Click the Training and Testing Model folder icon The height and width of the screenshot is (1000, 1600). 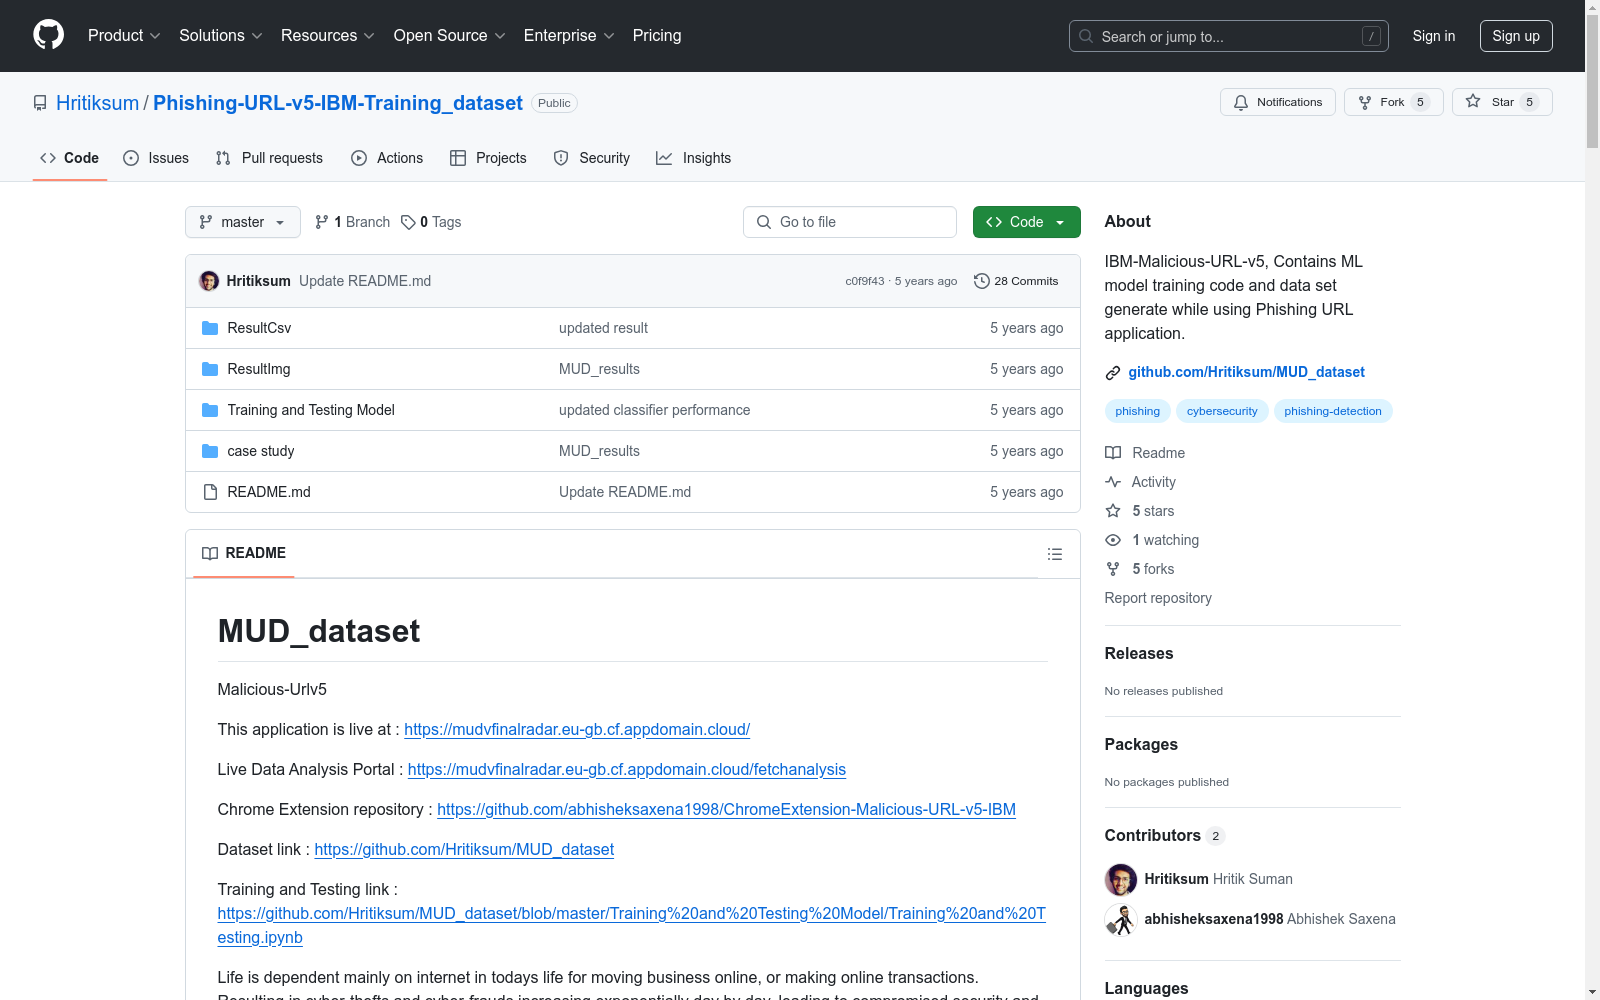click(210, 410)
